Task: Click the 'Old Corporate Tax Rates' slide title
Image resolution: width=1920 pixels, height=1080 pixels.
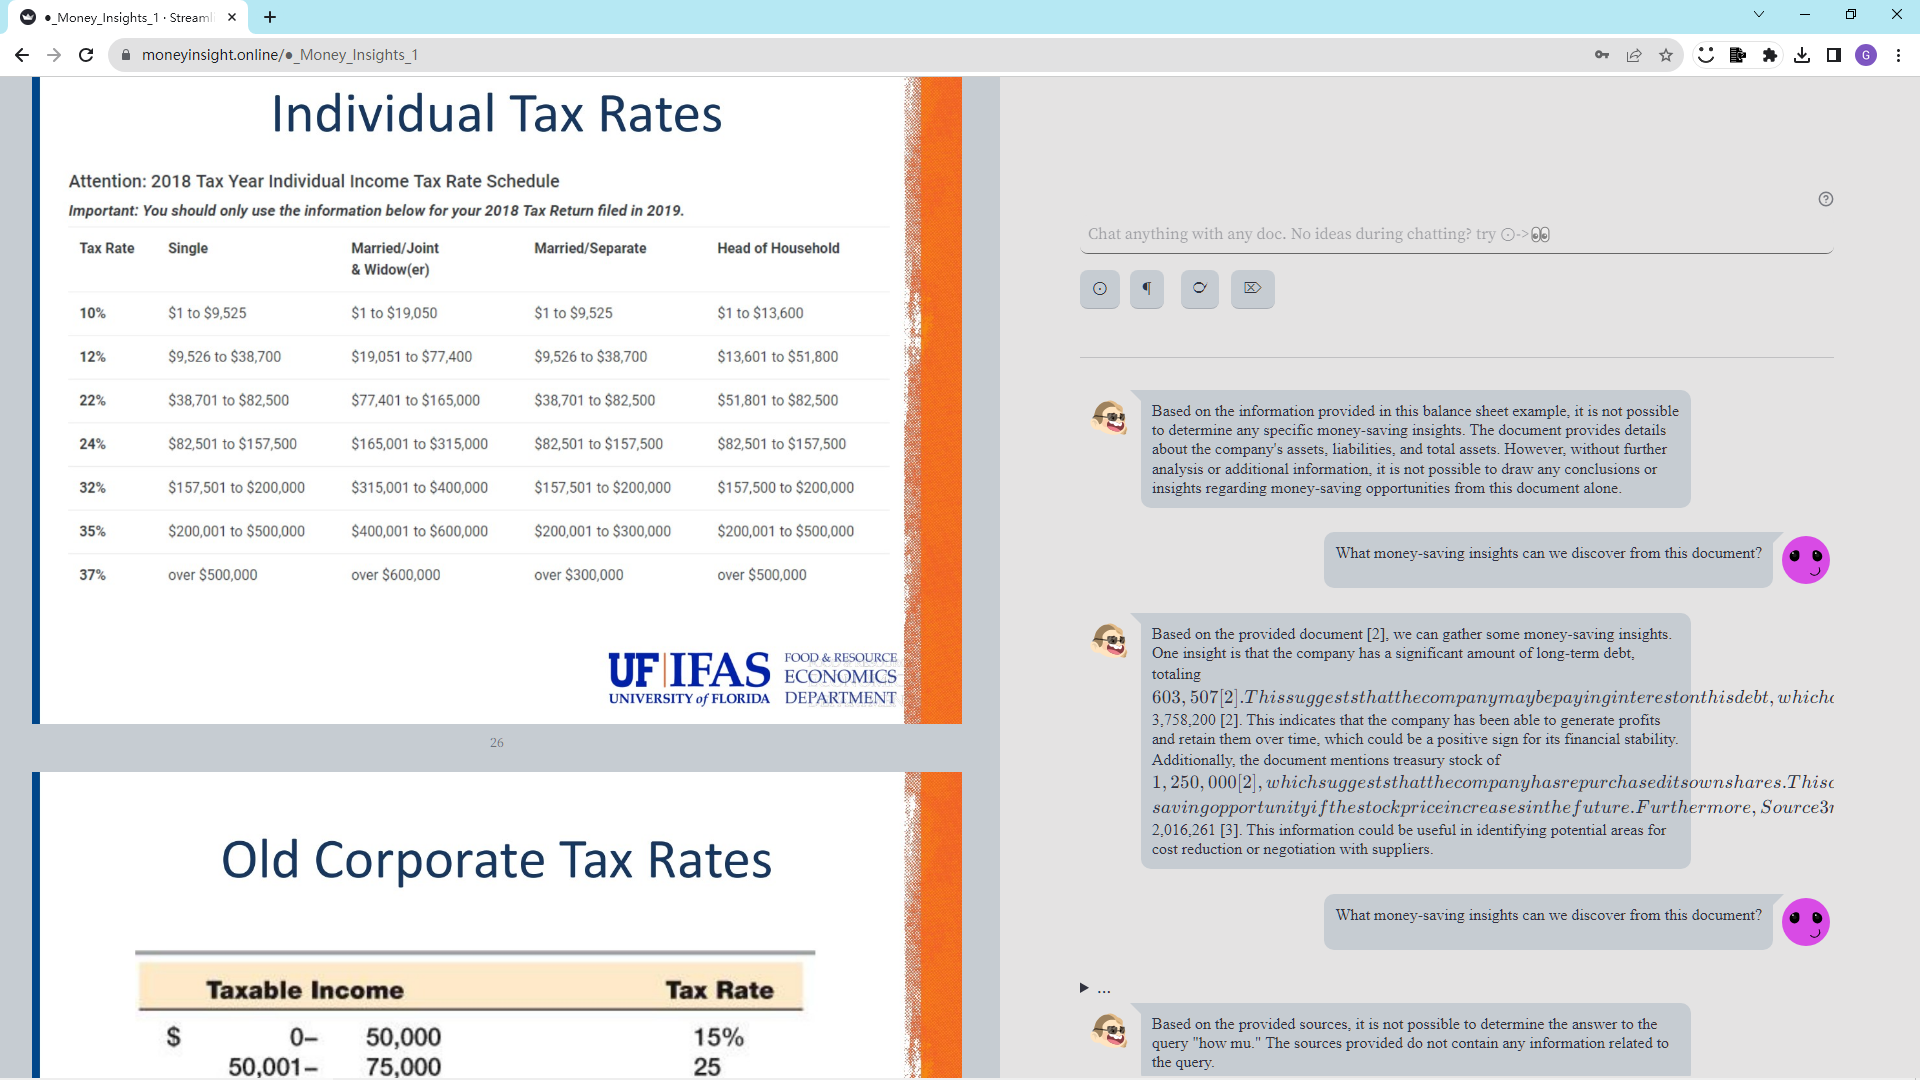Action: coord(496,860)
